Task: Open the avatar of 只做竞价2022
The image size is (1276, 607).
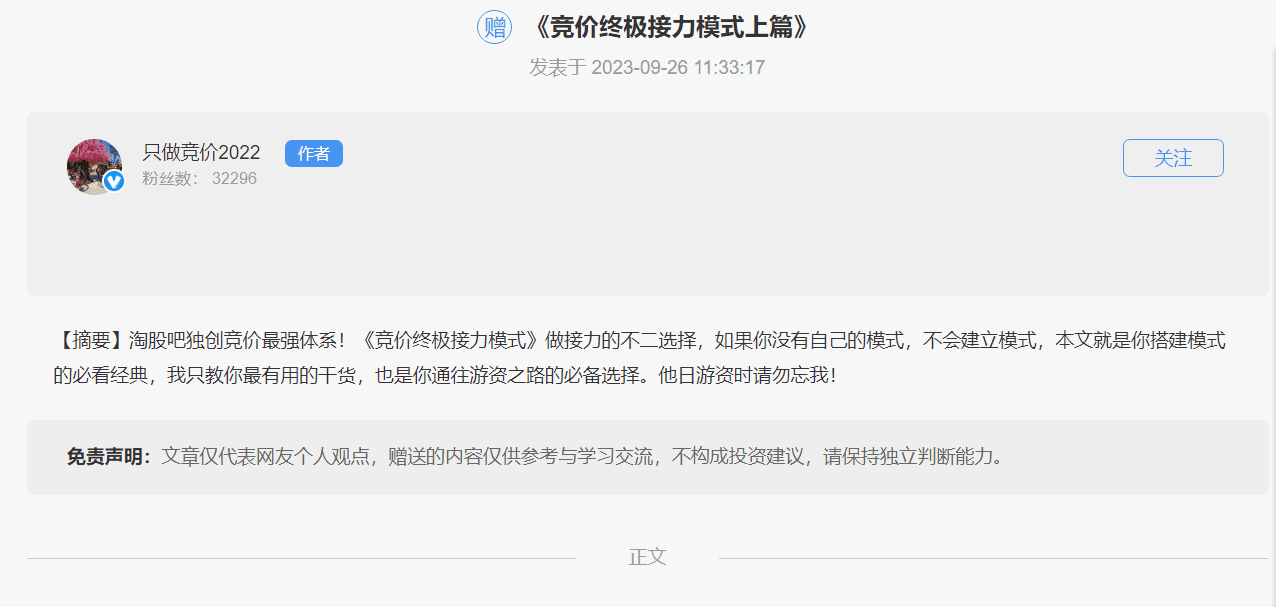Action: click(x=94, y=166)
